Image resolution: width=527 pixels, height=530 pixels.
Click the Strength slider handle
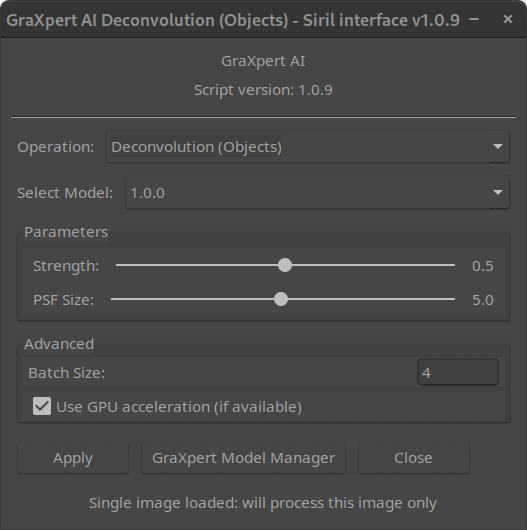point(285,265)
